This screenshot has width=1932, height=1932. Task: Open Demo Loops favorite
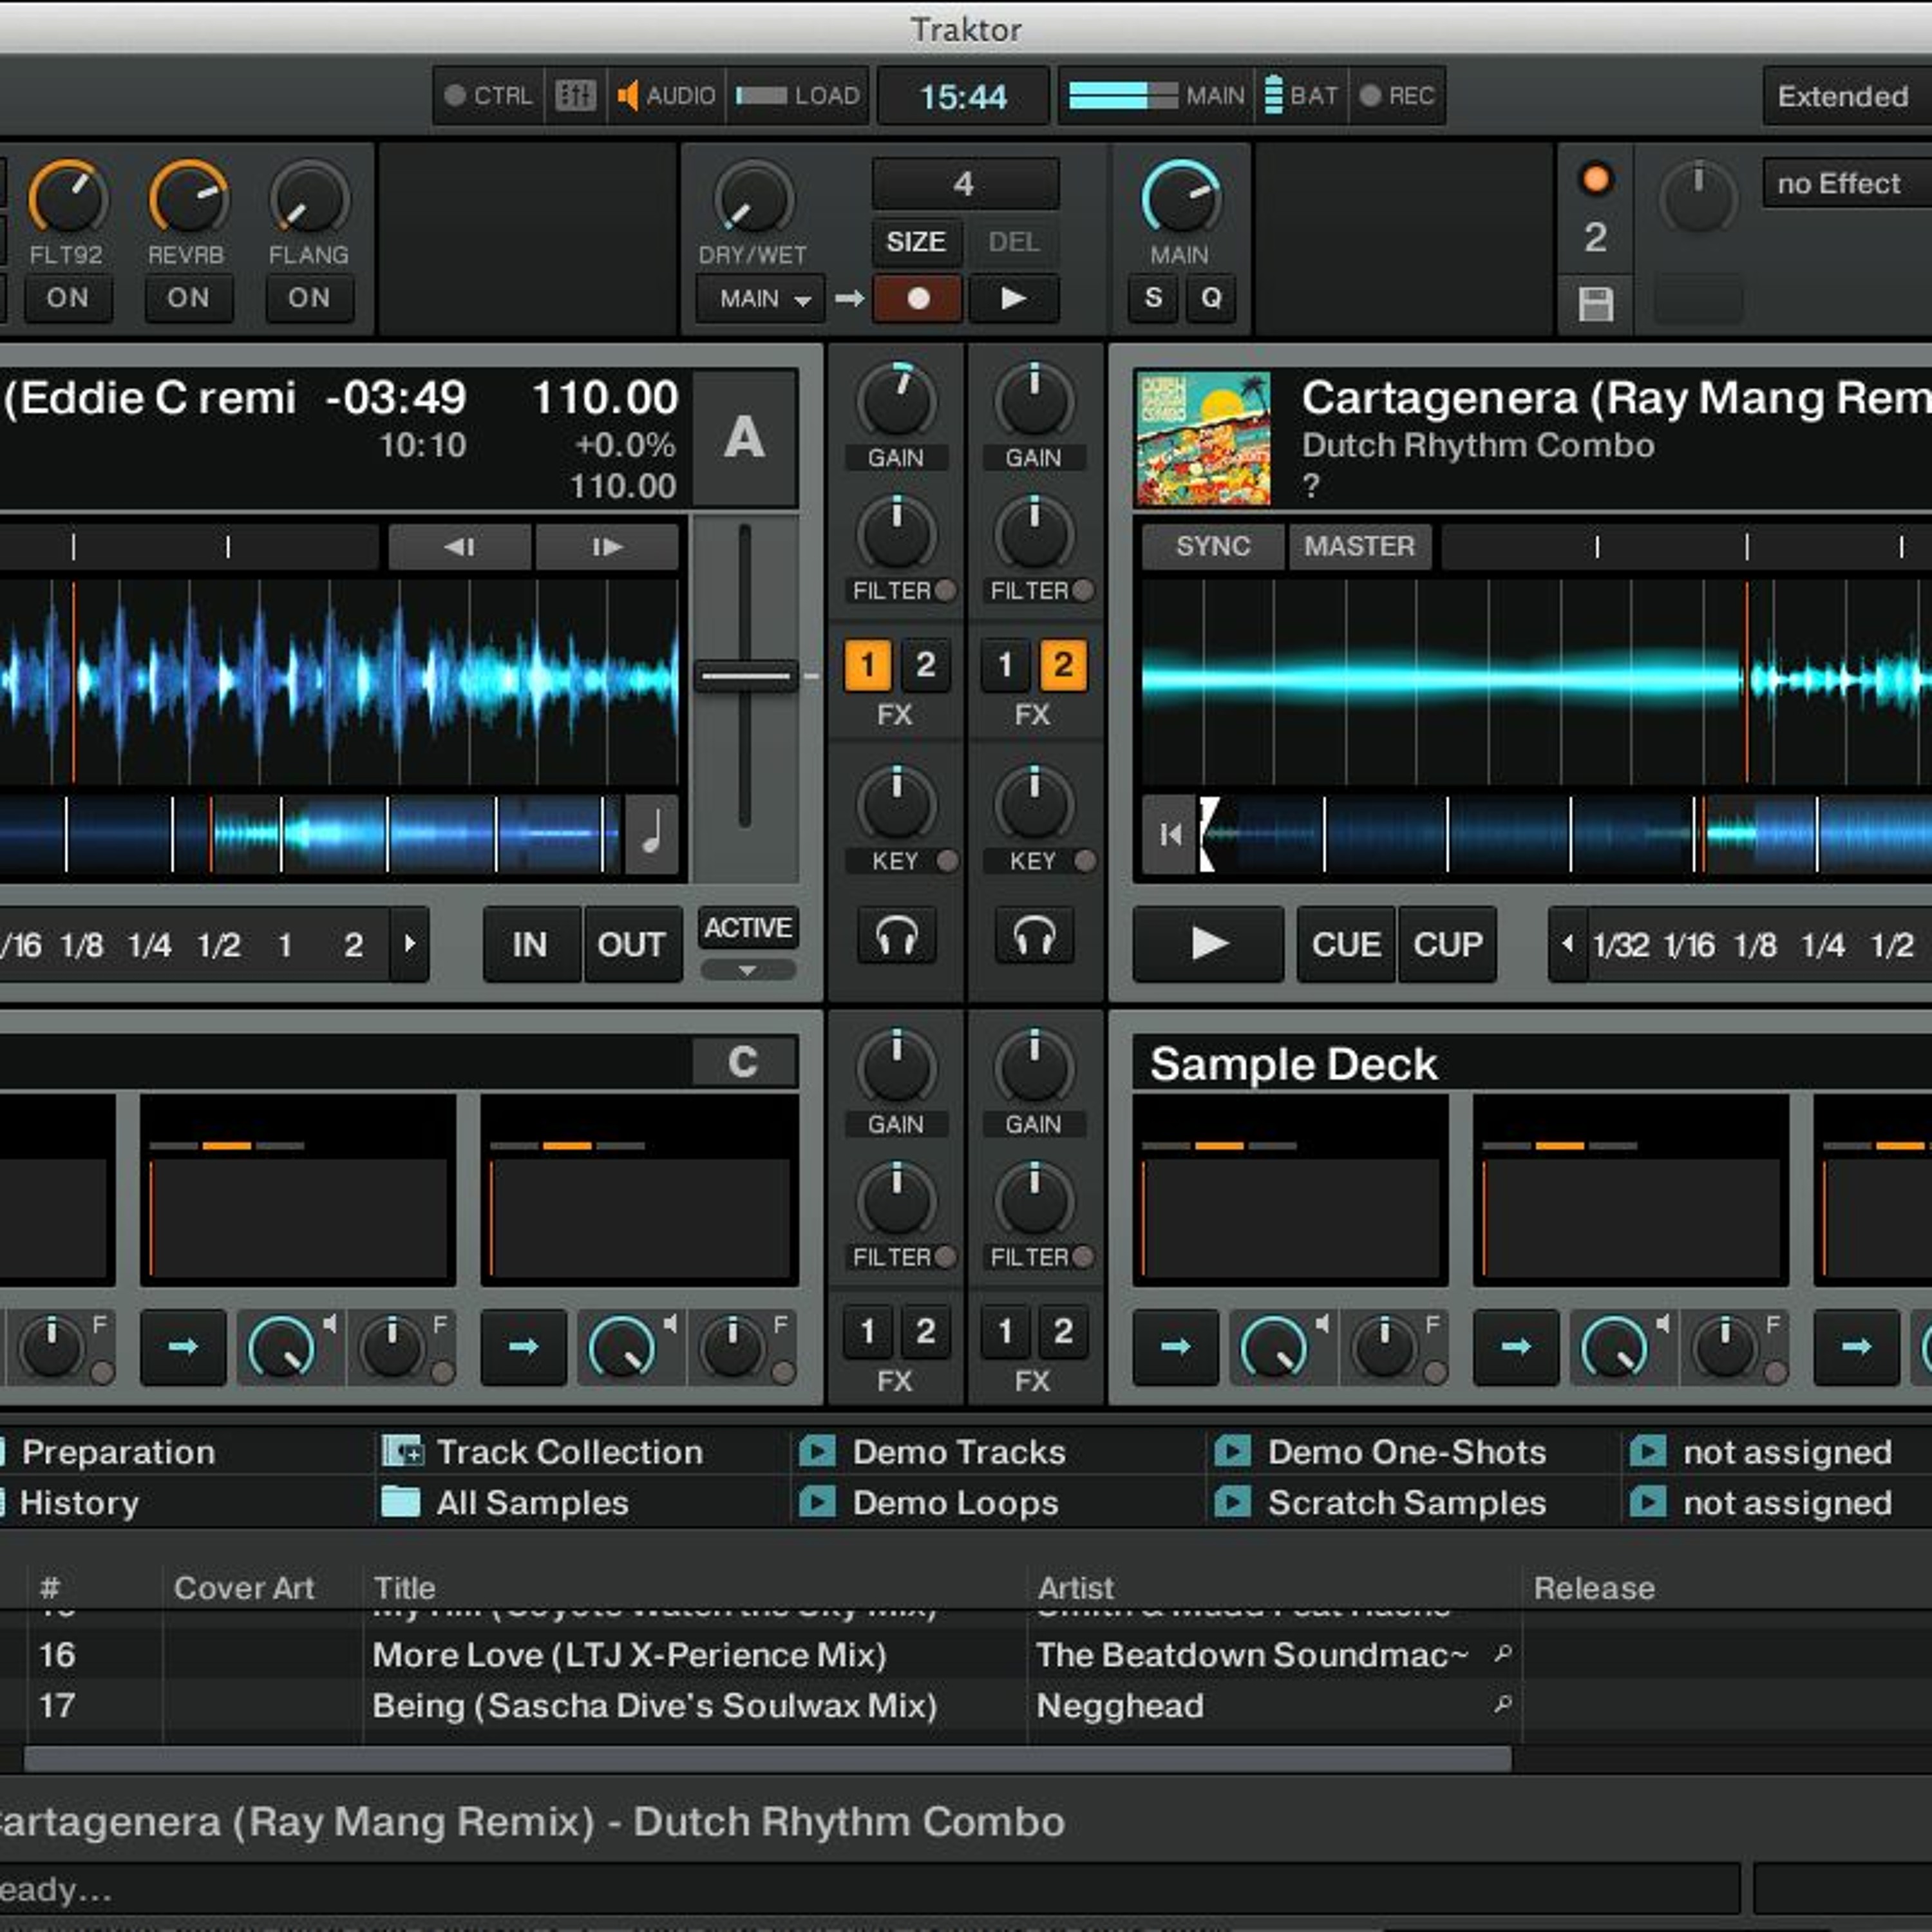tap(928, 1503)
